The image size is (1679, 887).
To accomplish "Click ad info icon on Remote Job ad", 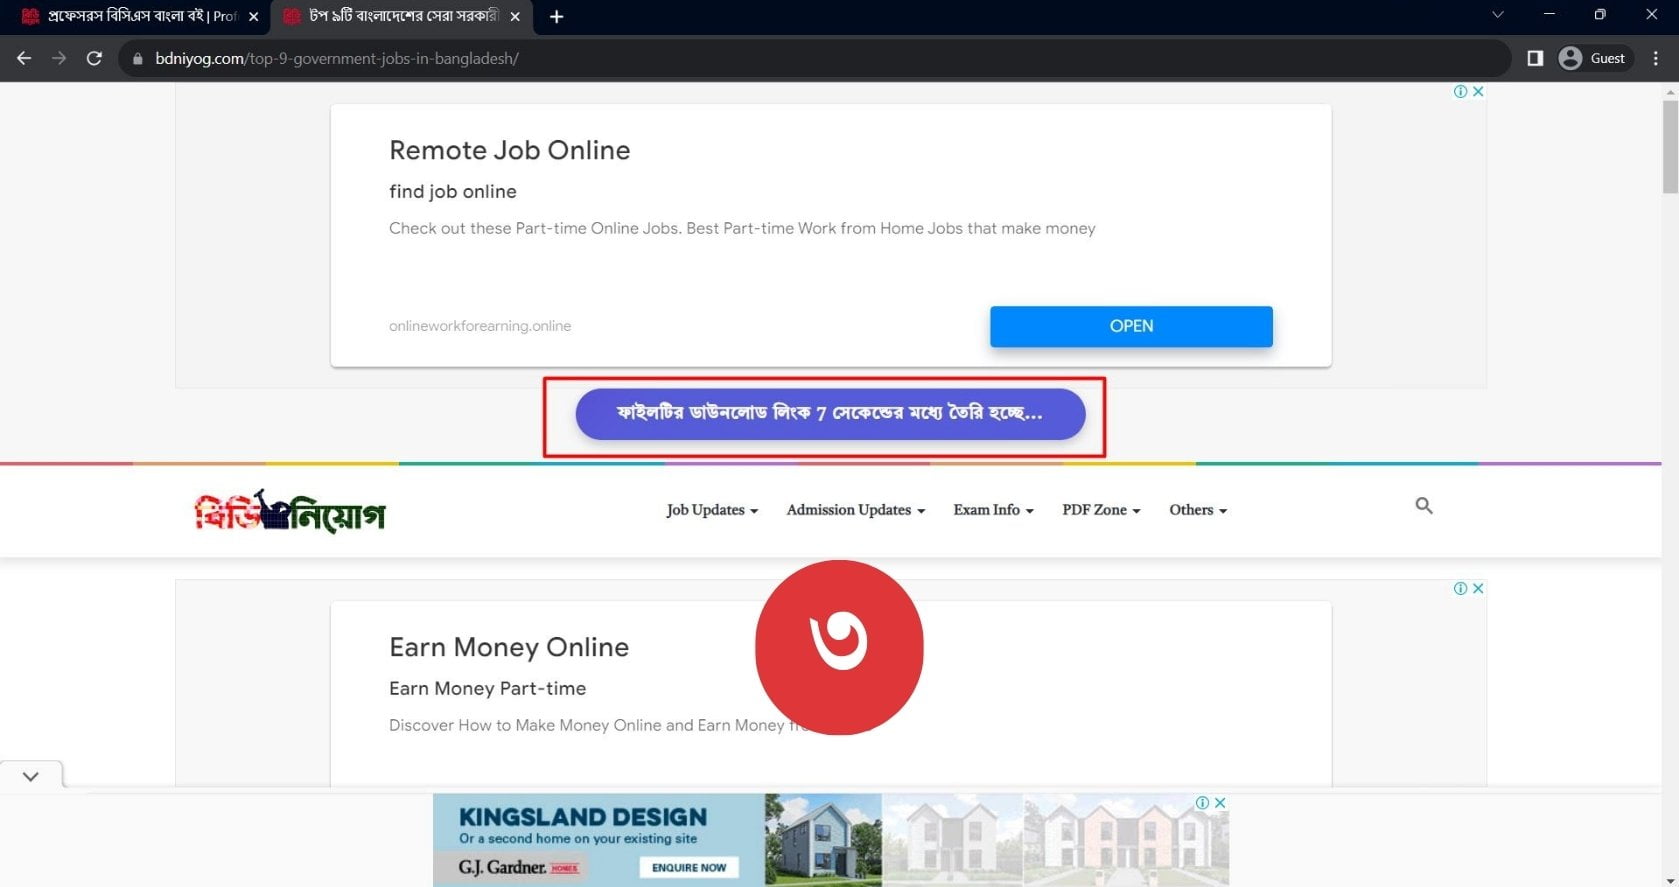I will coord(1461,91).
